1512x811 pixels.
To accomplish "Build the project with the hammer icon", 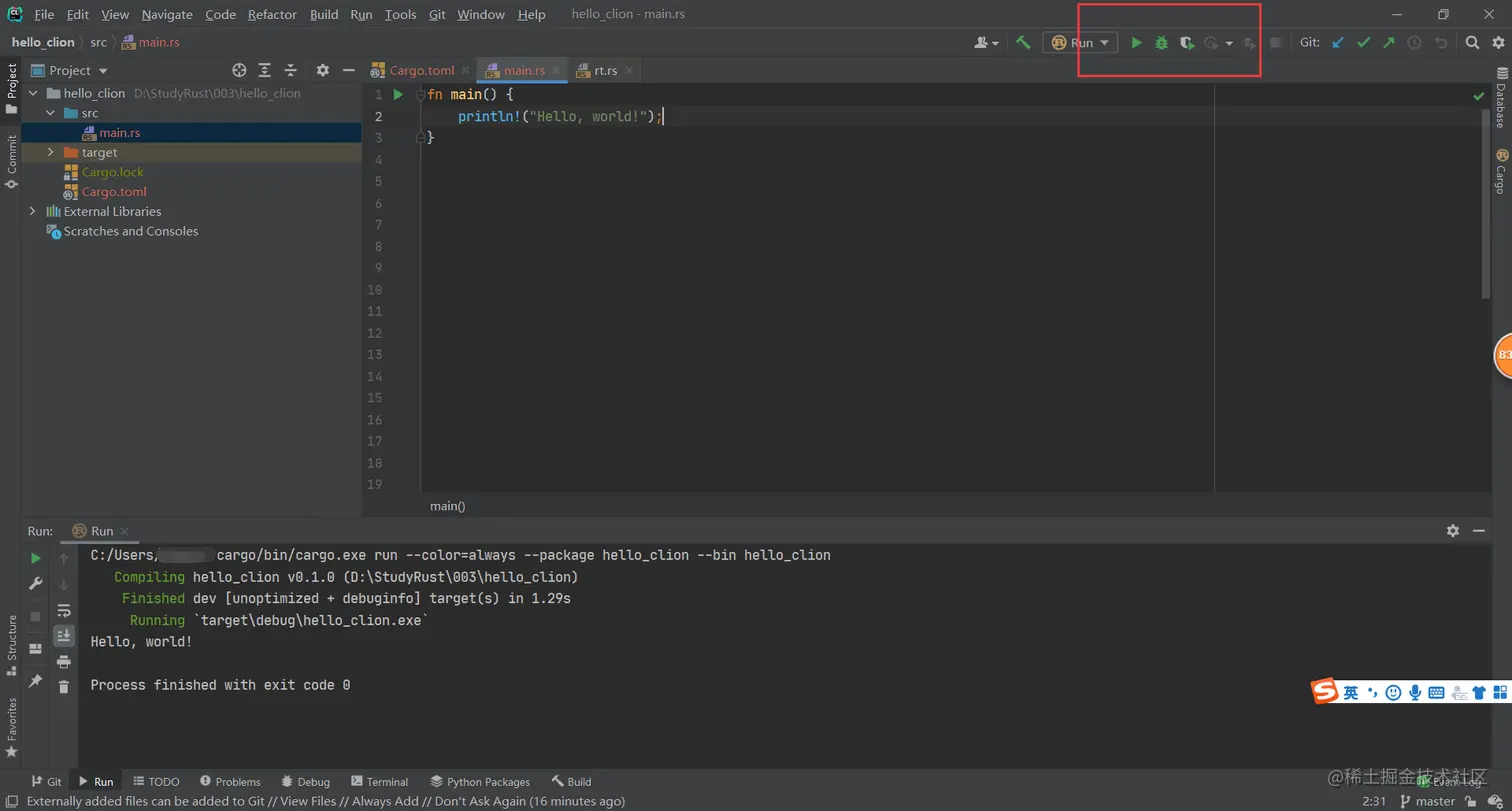I will pos(1023,43).
